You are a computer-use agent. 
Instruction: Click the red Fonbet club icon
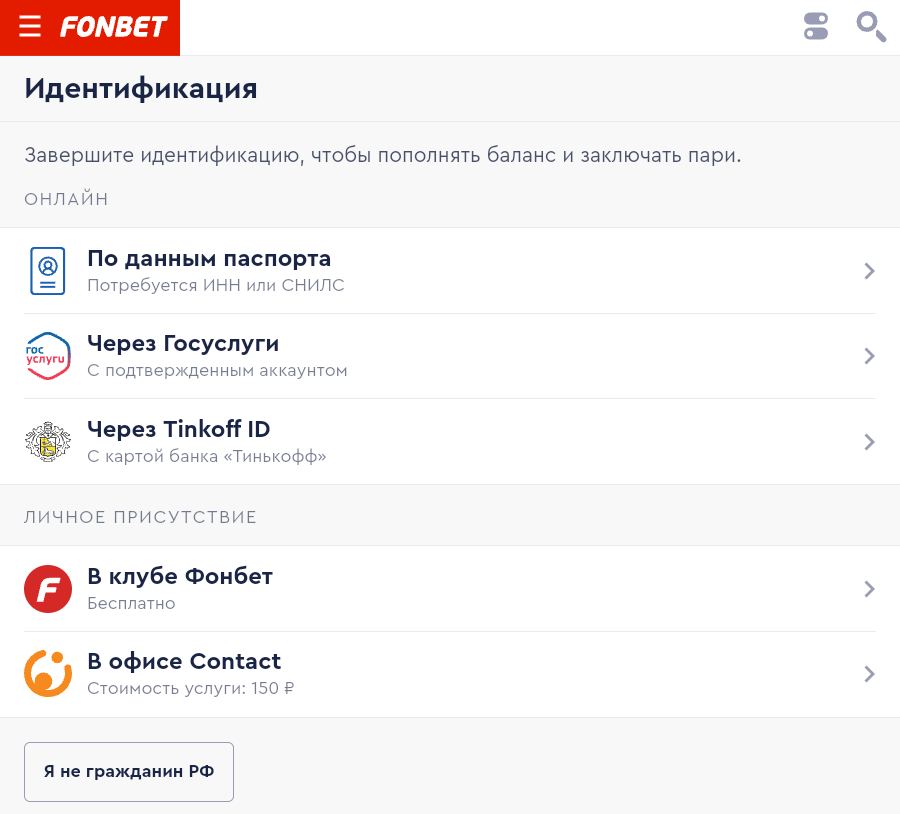47,589
